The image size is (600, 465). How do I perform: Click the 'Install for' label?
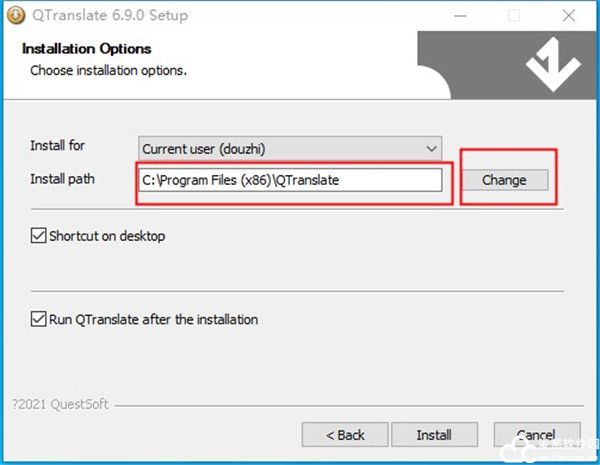pyautogui.click(x=58, y=146)
